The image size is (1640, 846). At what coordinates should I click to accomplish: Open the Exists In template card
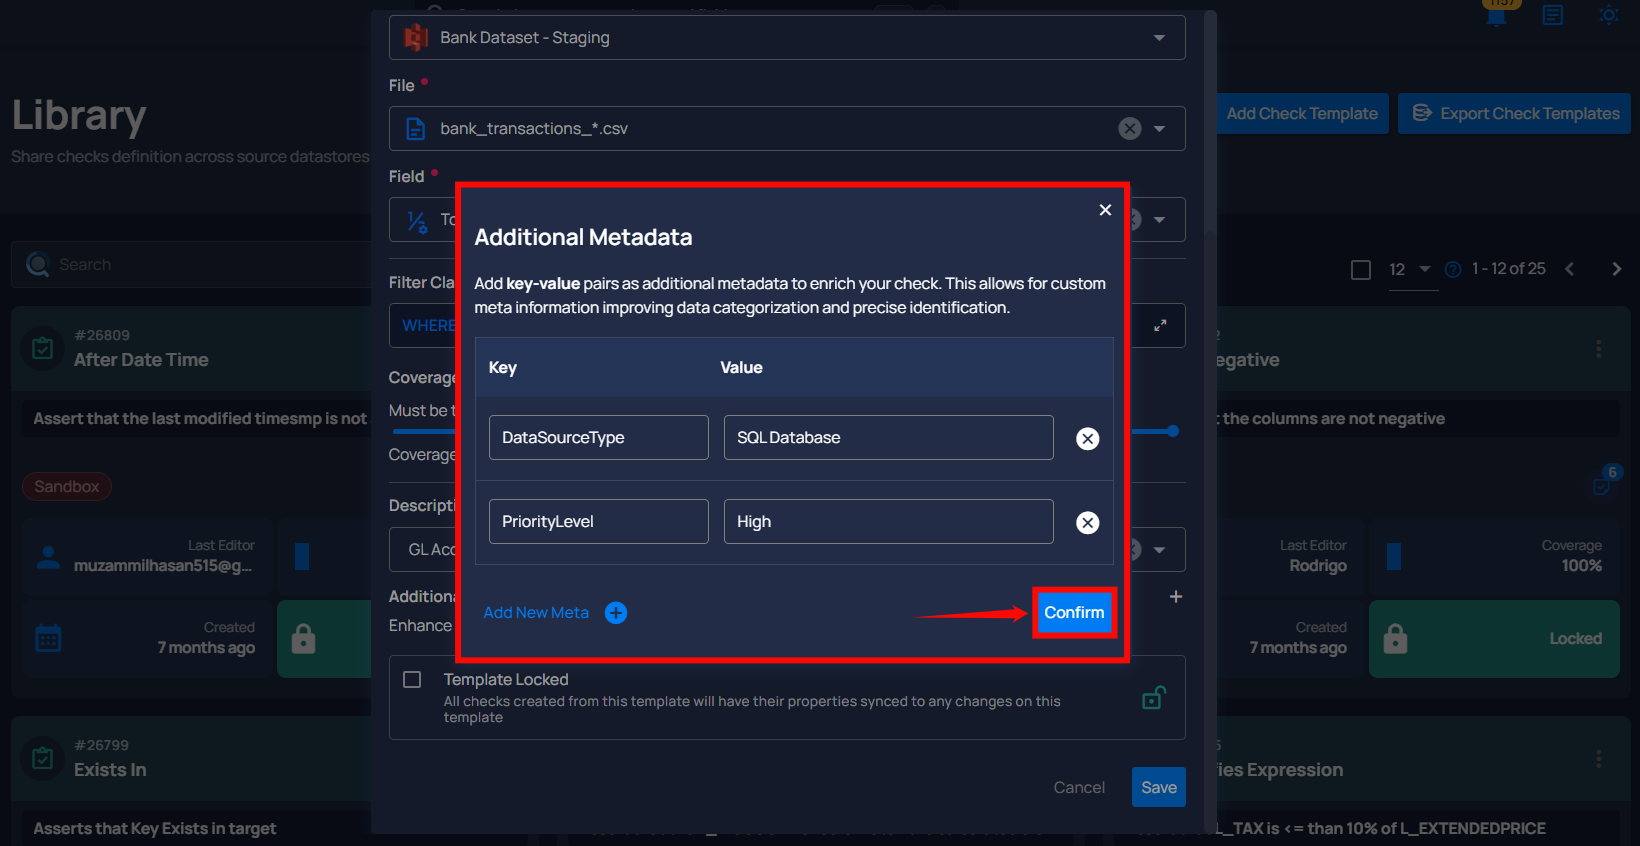point(110,770)
